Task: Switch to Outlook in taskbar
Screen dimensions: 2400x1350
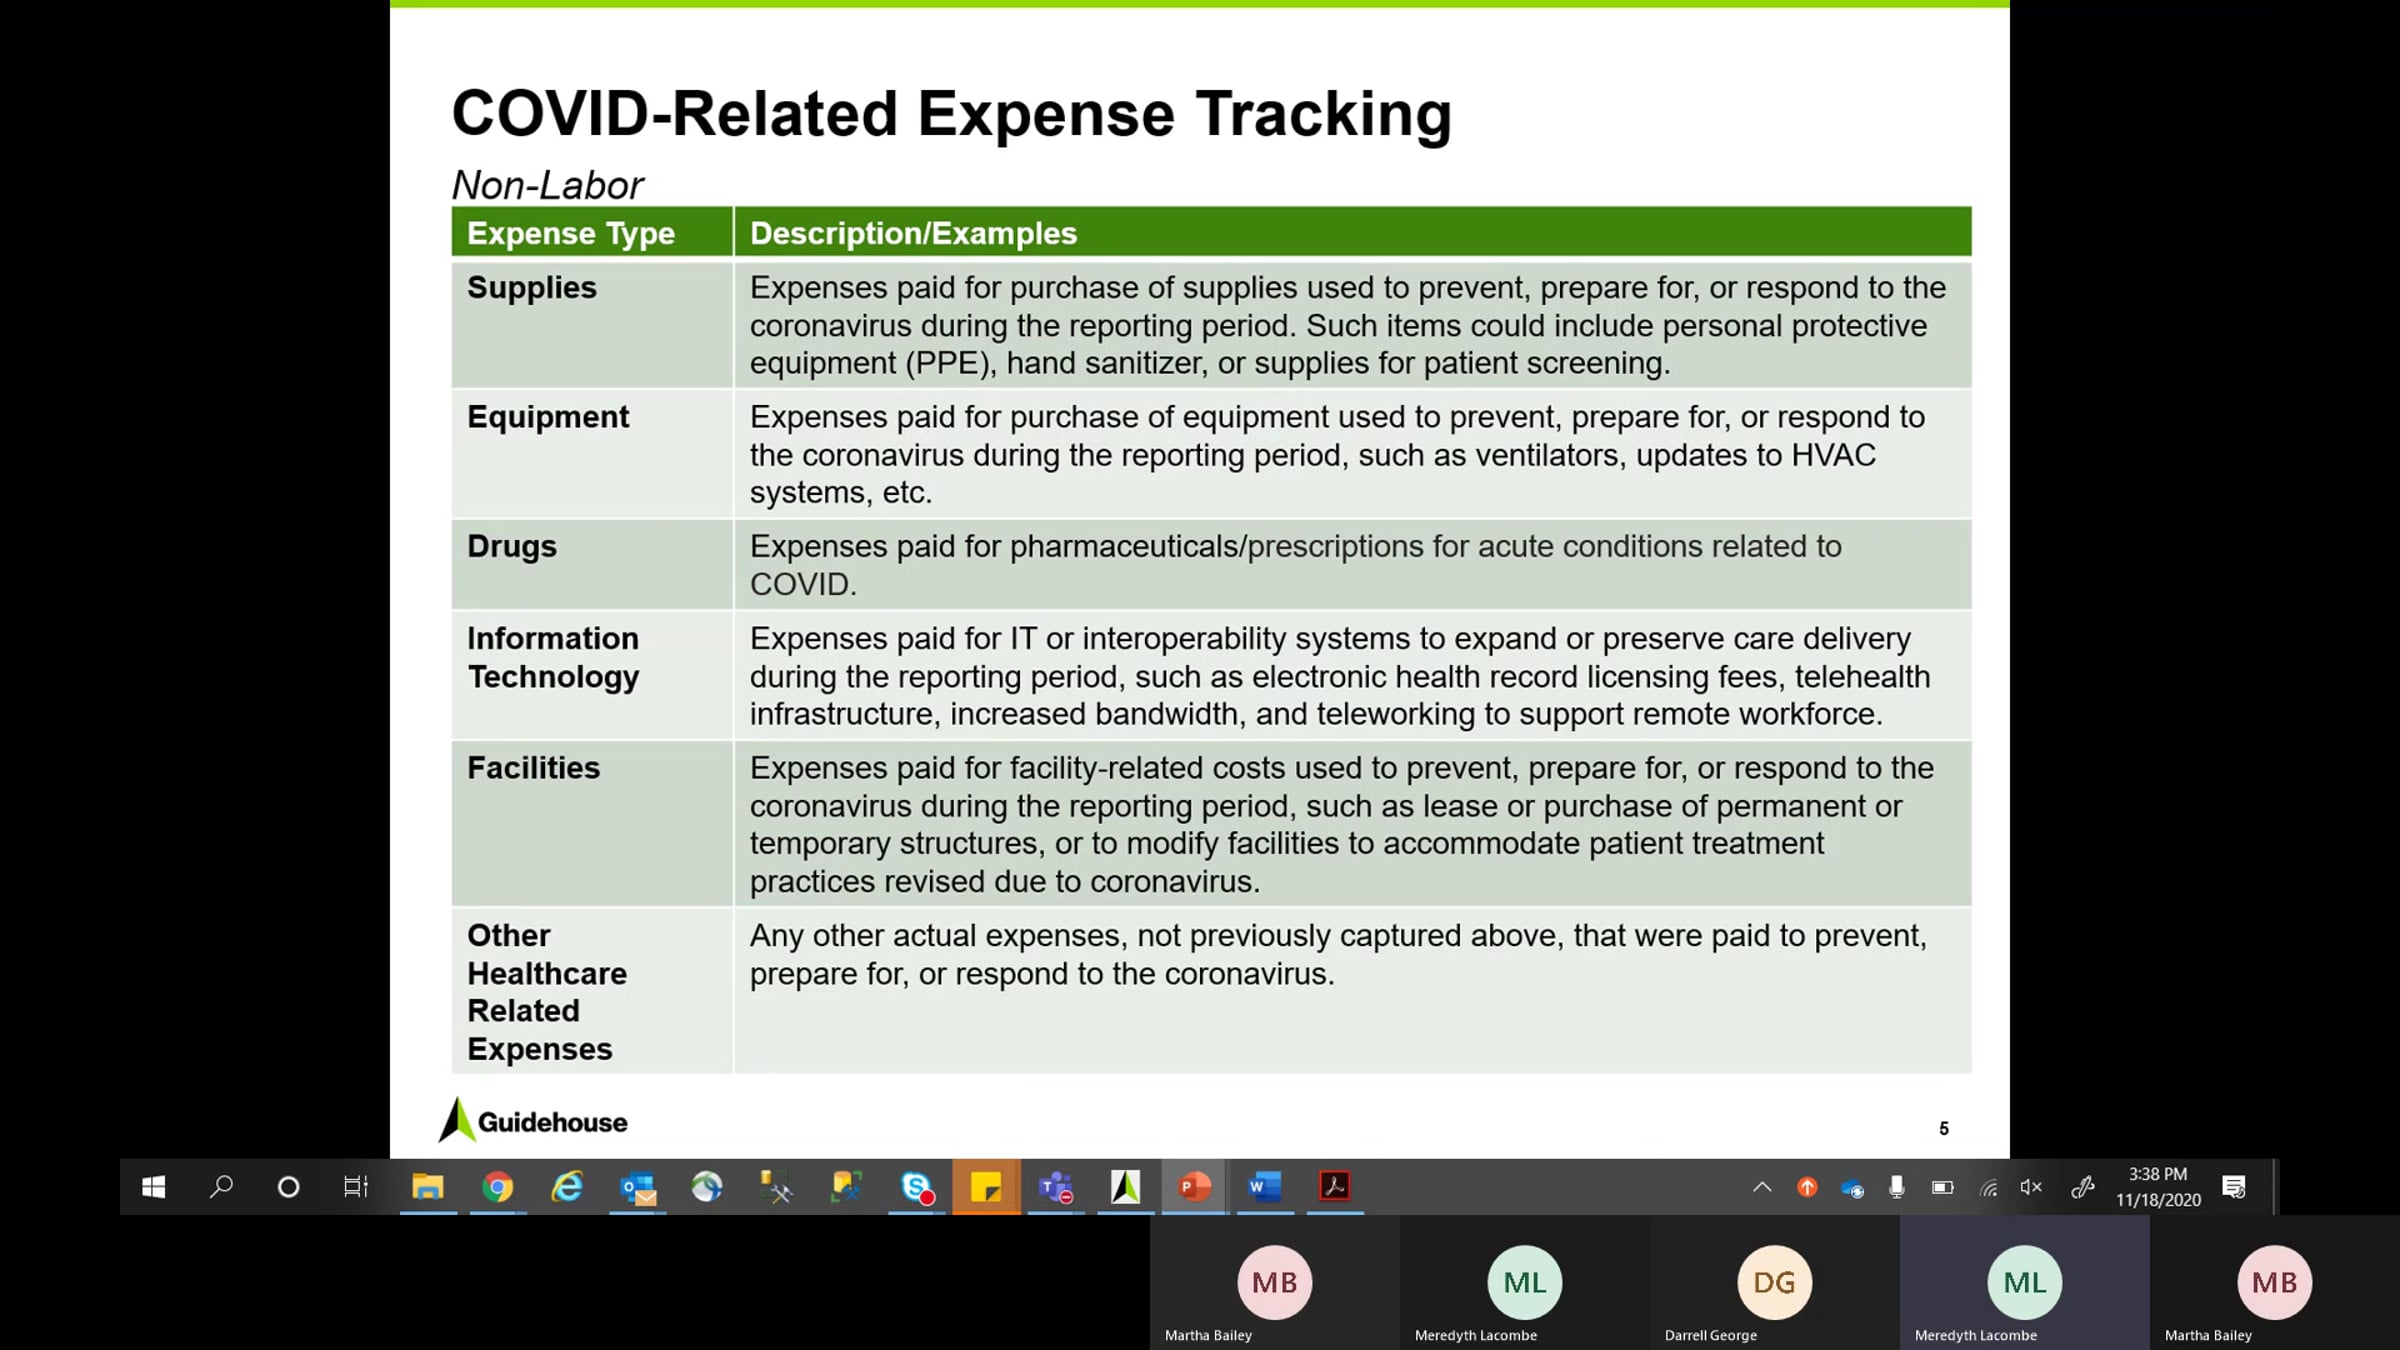Action: 638,1187
